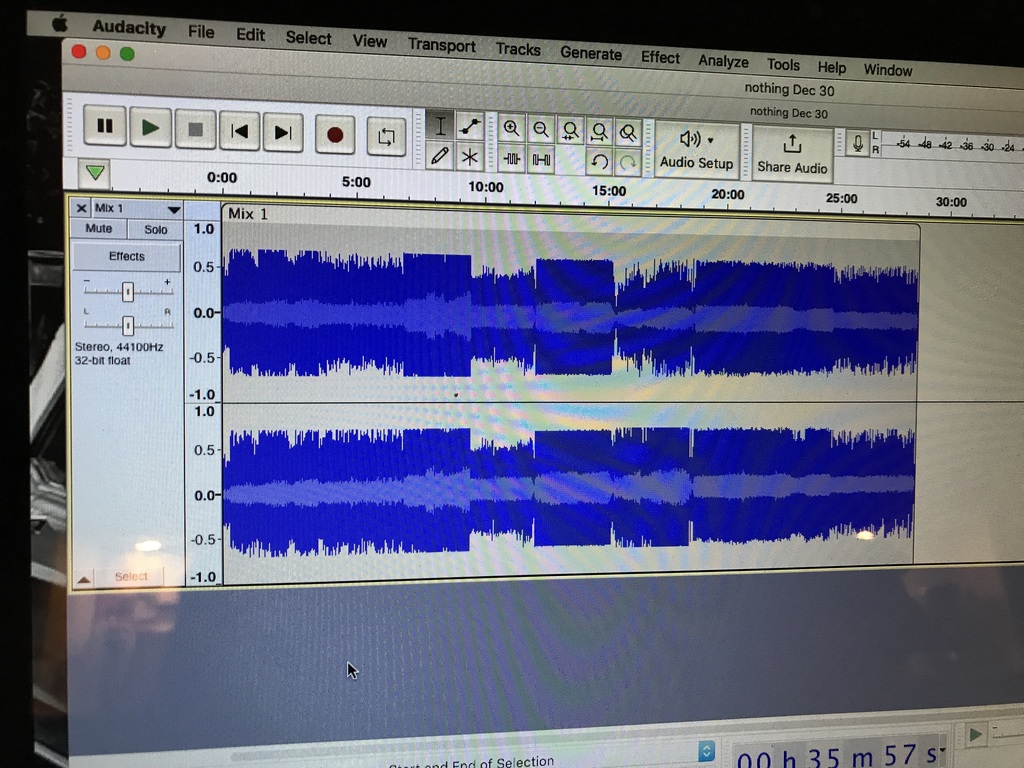Open the Help menu
The image size is (1024, 768).
click(x=831, y=67)
